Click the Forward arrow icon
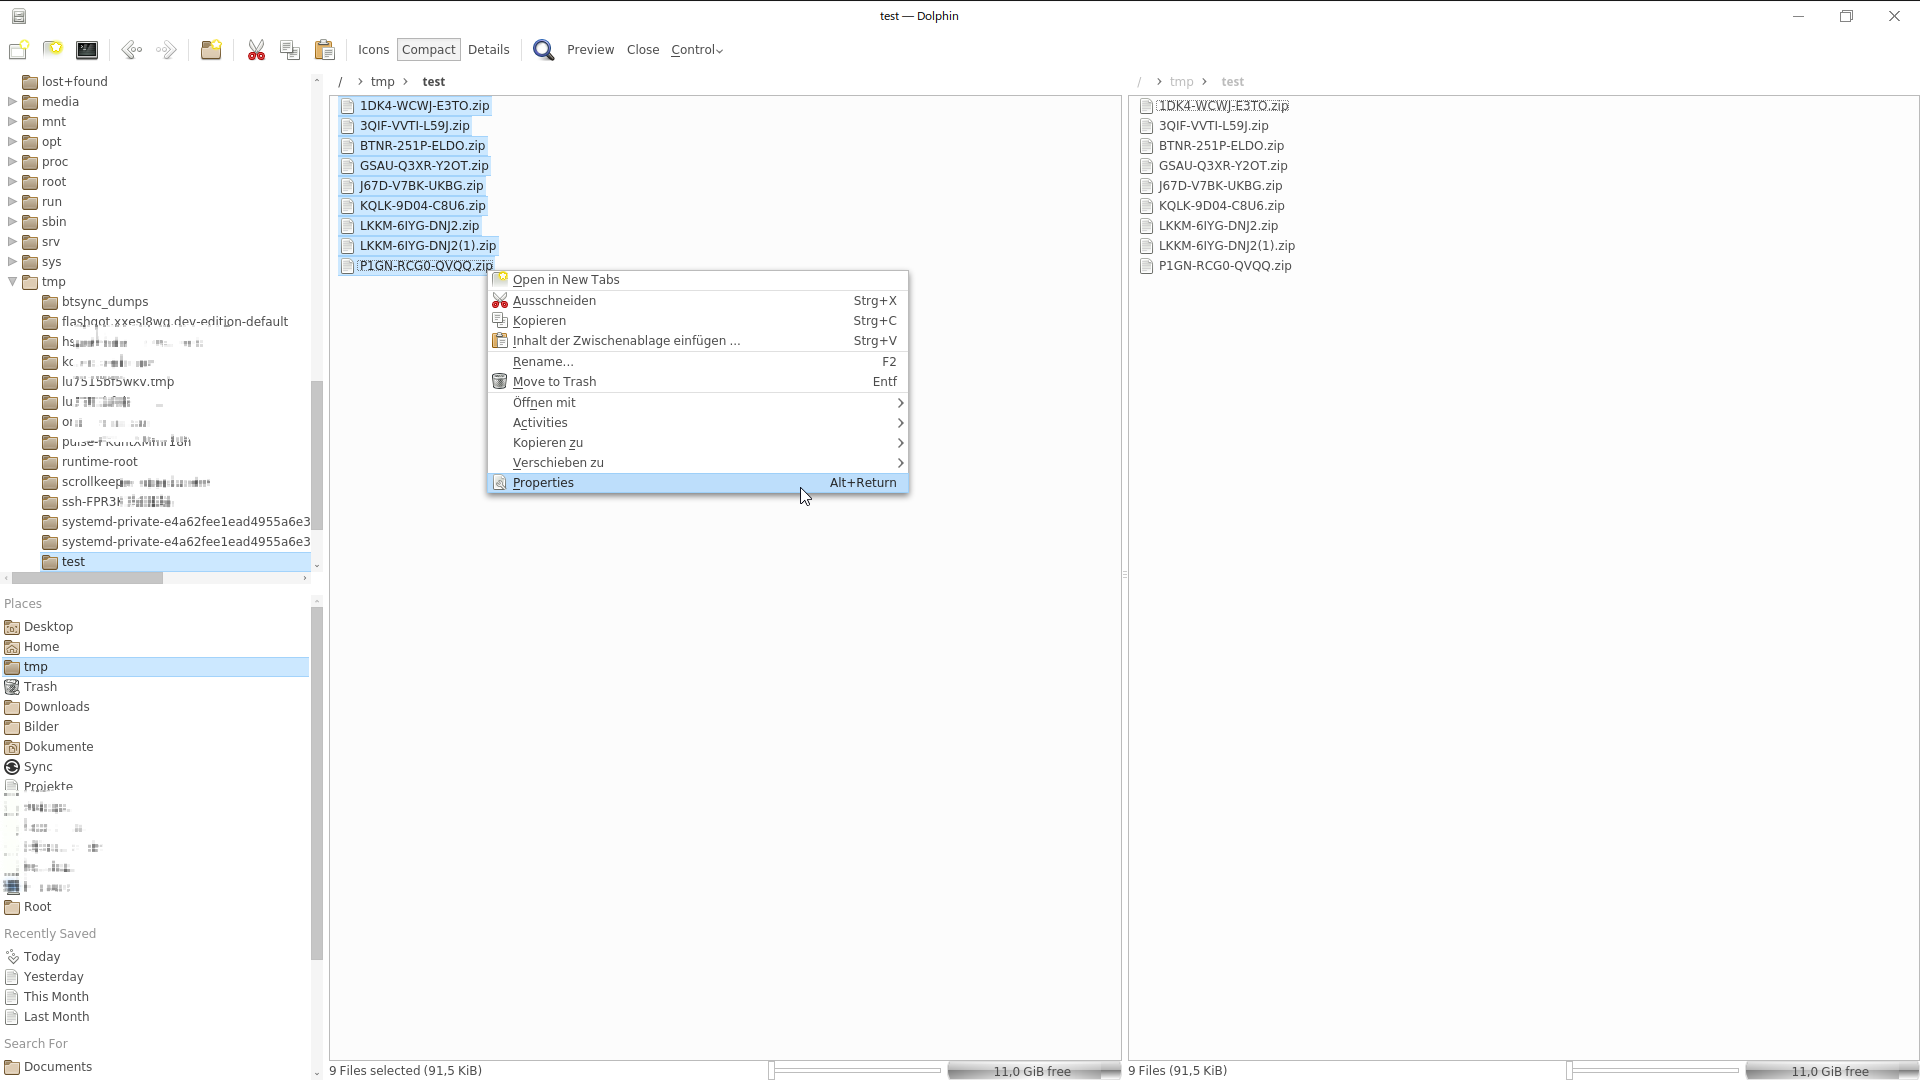1920x1080 pixels. click(x=166, y=50)
